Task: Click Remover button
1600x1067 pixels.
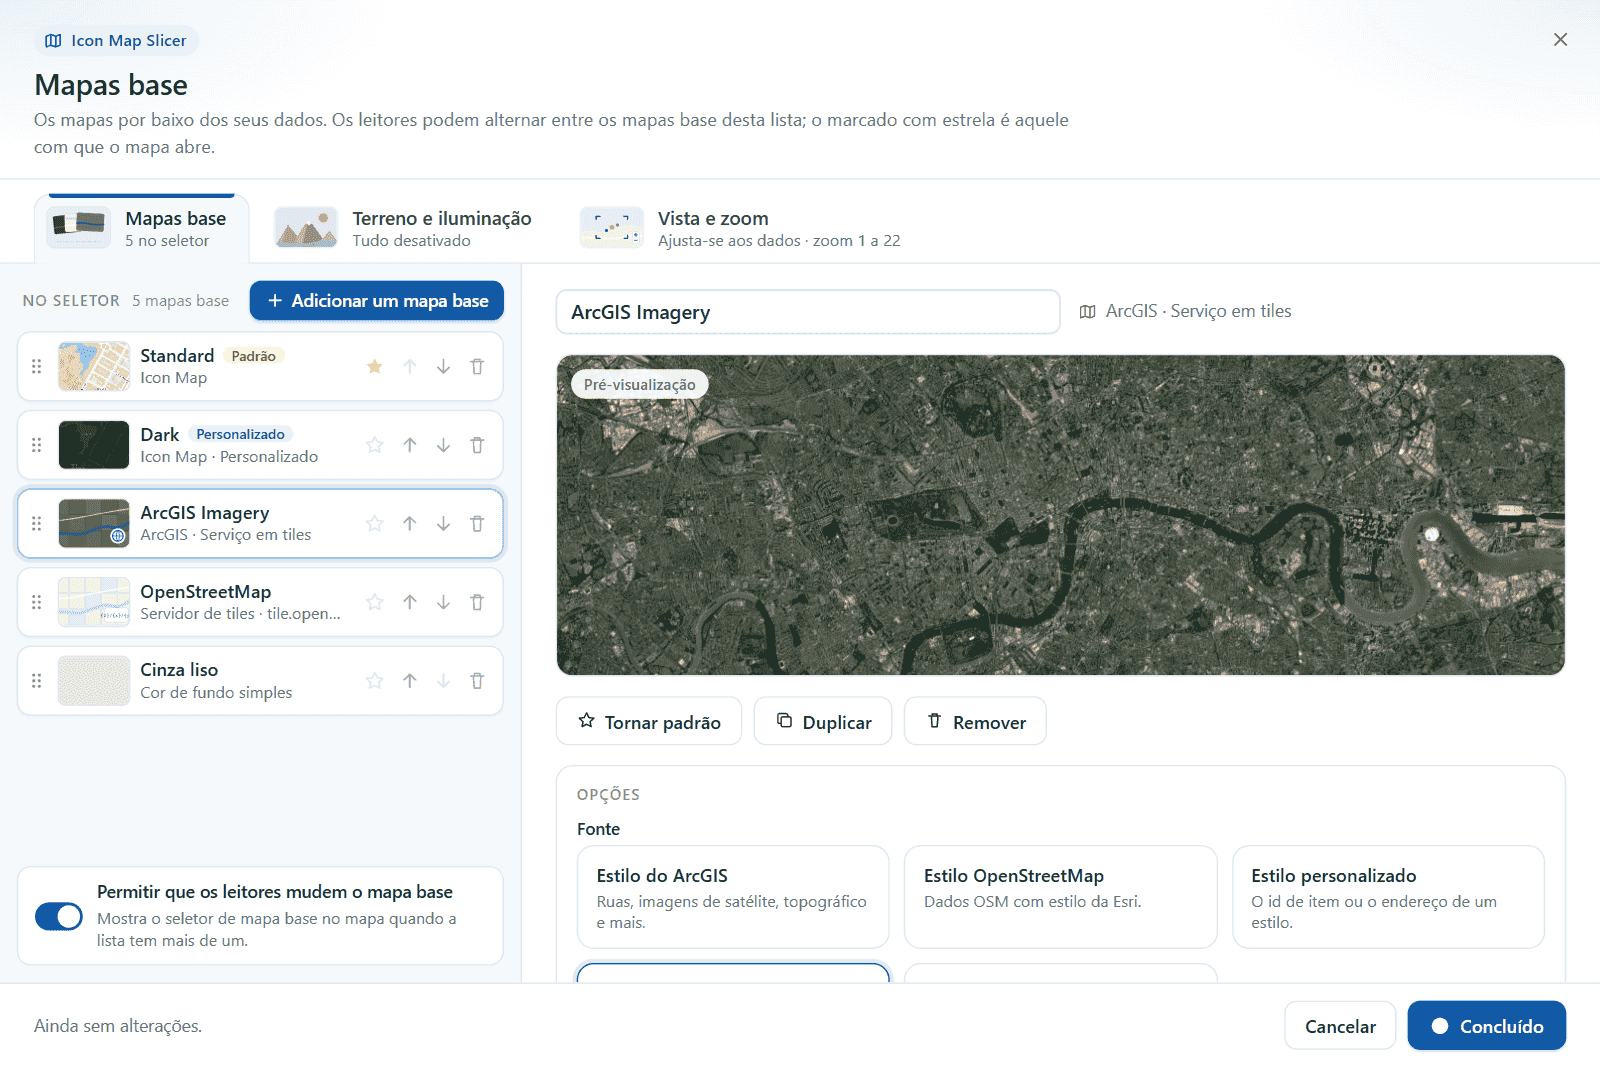Action: 975,721
